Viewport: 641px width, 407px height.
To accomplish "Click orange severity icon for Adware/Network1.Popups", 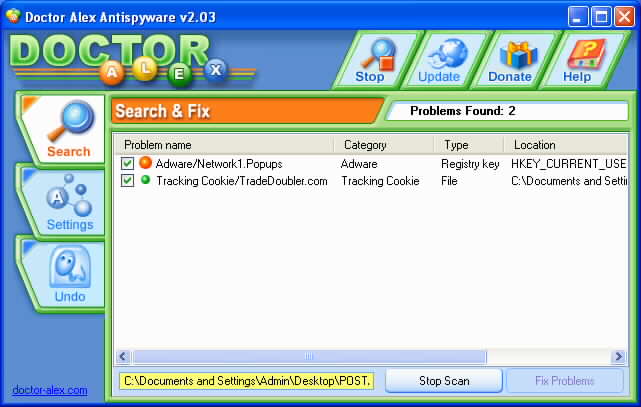I will [x=145, y=163].
